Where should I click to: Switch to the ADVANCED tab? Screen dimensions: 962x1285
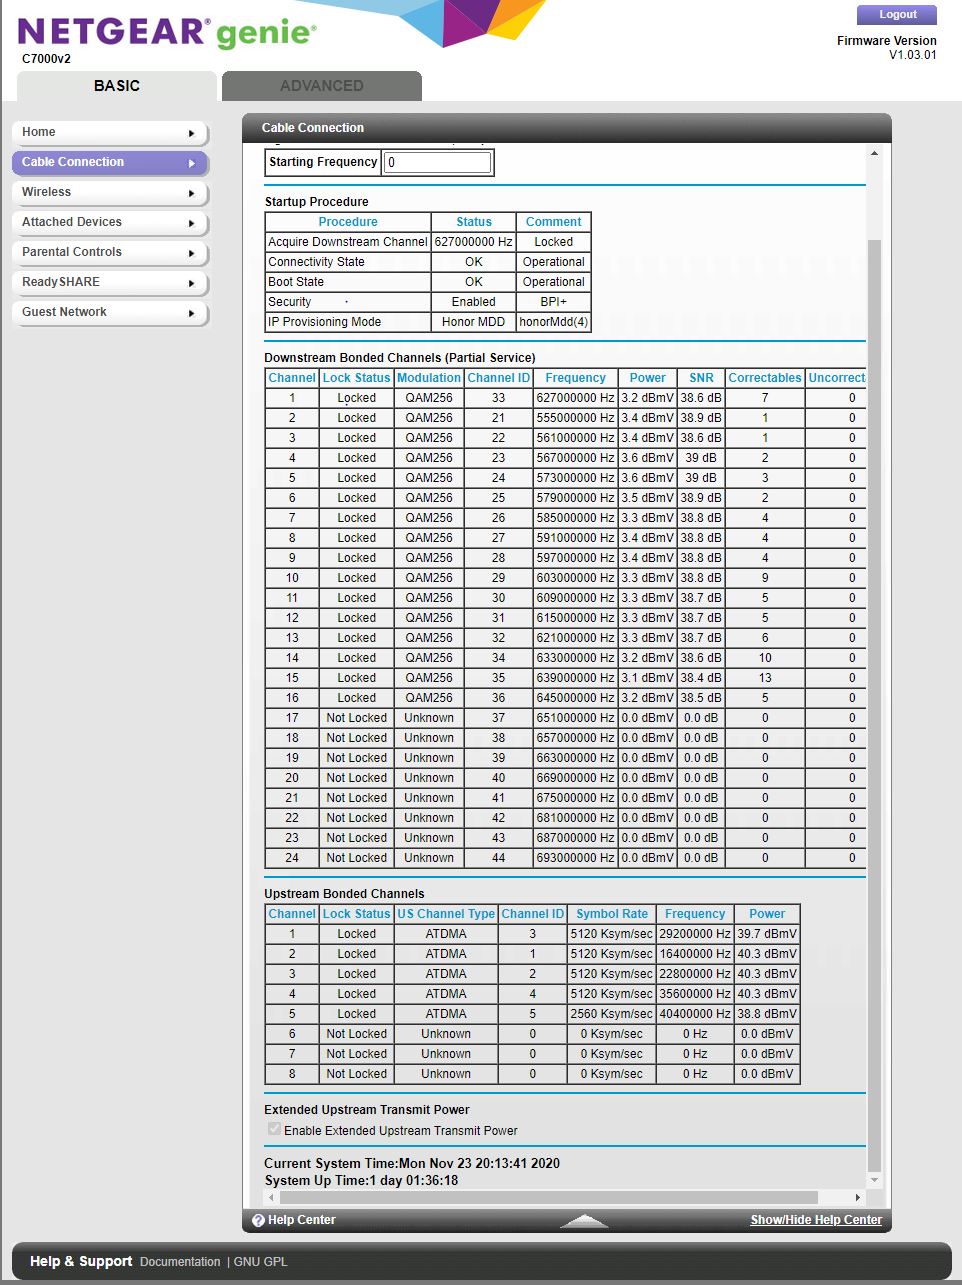(x=321, y=86)
